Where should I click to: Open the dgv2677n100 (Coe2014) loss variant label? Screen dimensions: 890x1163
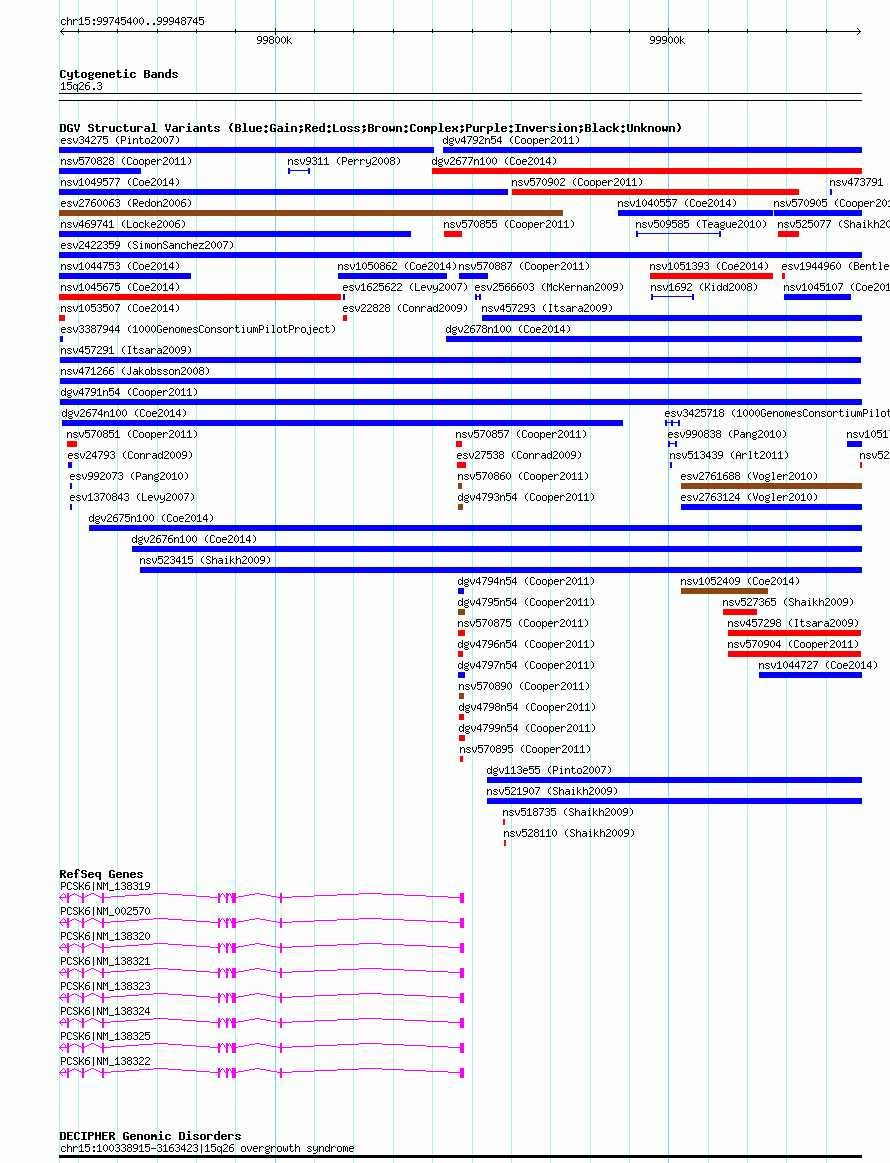tap(494, 161)
